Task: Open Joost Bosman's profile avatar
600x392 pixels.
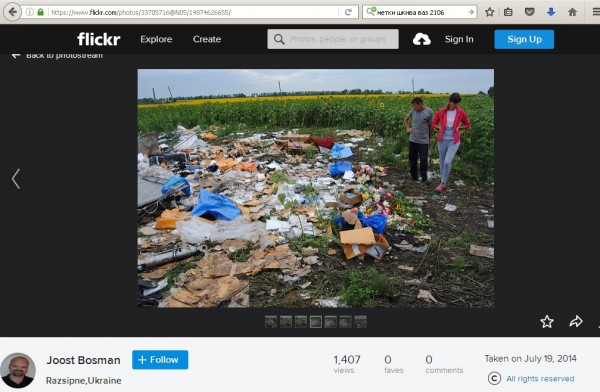Action: (18, 370)
